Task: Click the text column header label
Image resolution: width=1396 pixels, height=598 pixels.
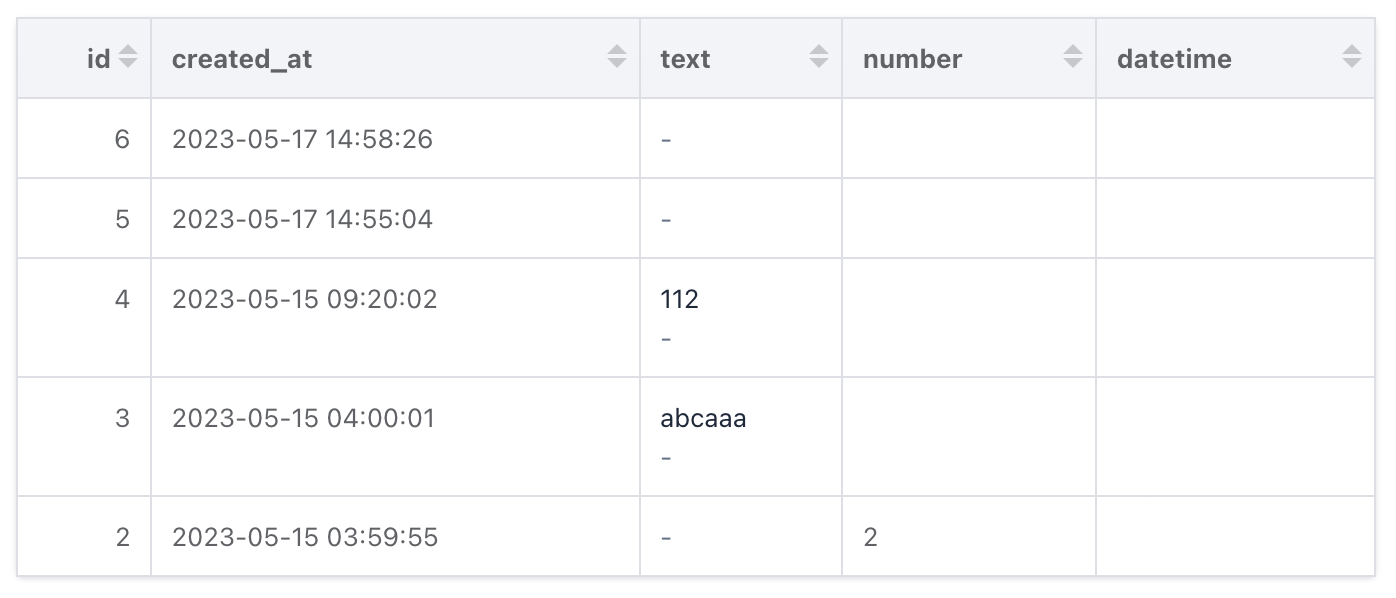Action: 685,59
